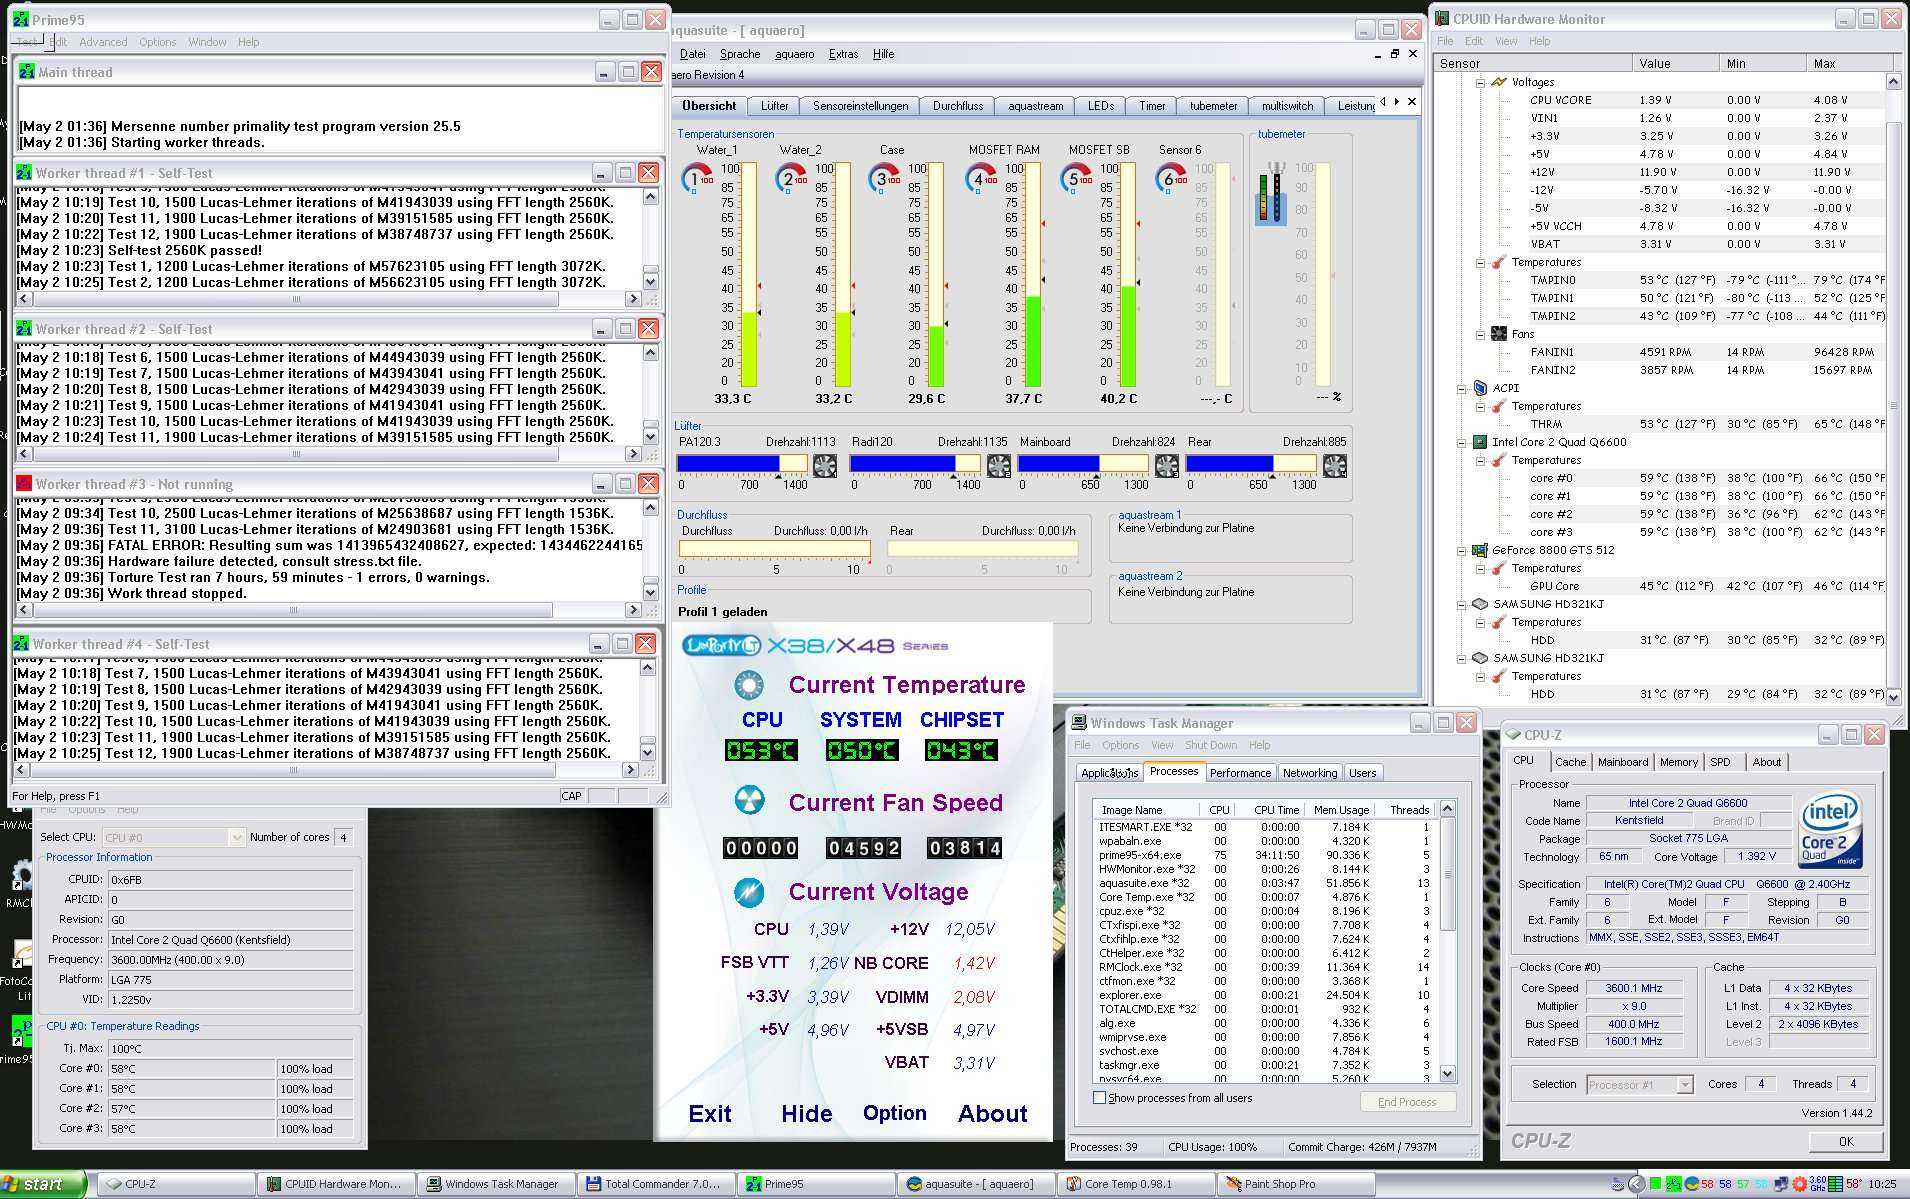Image resolution: width=1910 pixels, height=1199 pixels.
Task: Collapse the Fans tree node
Action: 1481,334
